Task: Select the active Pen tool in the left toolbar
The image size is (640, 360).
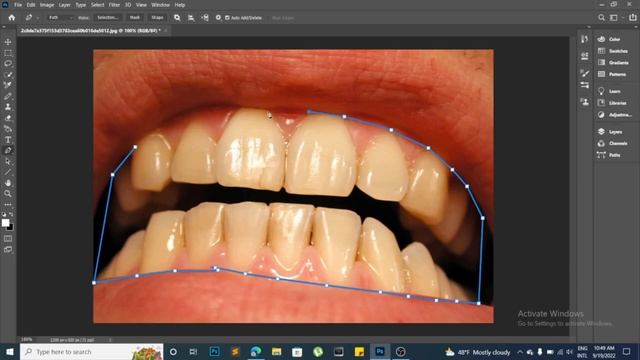Action: click(8, 151)
